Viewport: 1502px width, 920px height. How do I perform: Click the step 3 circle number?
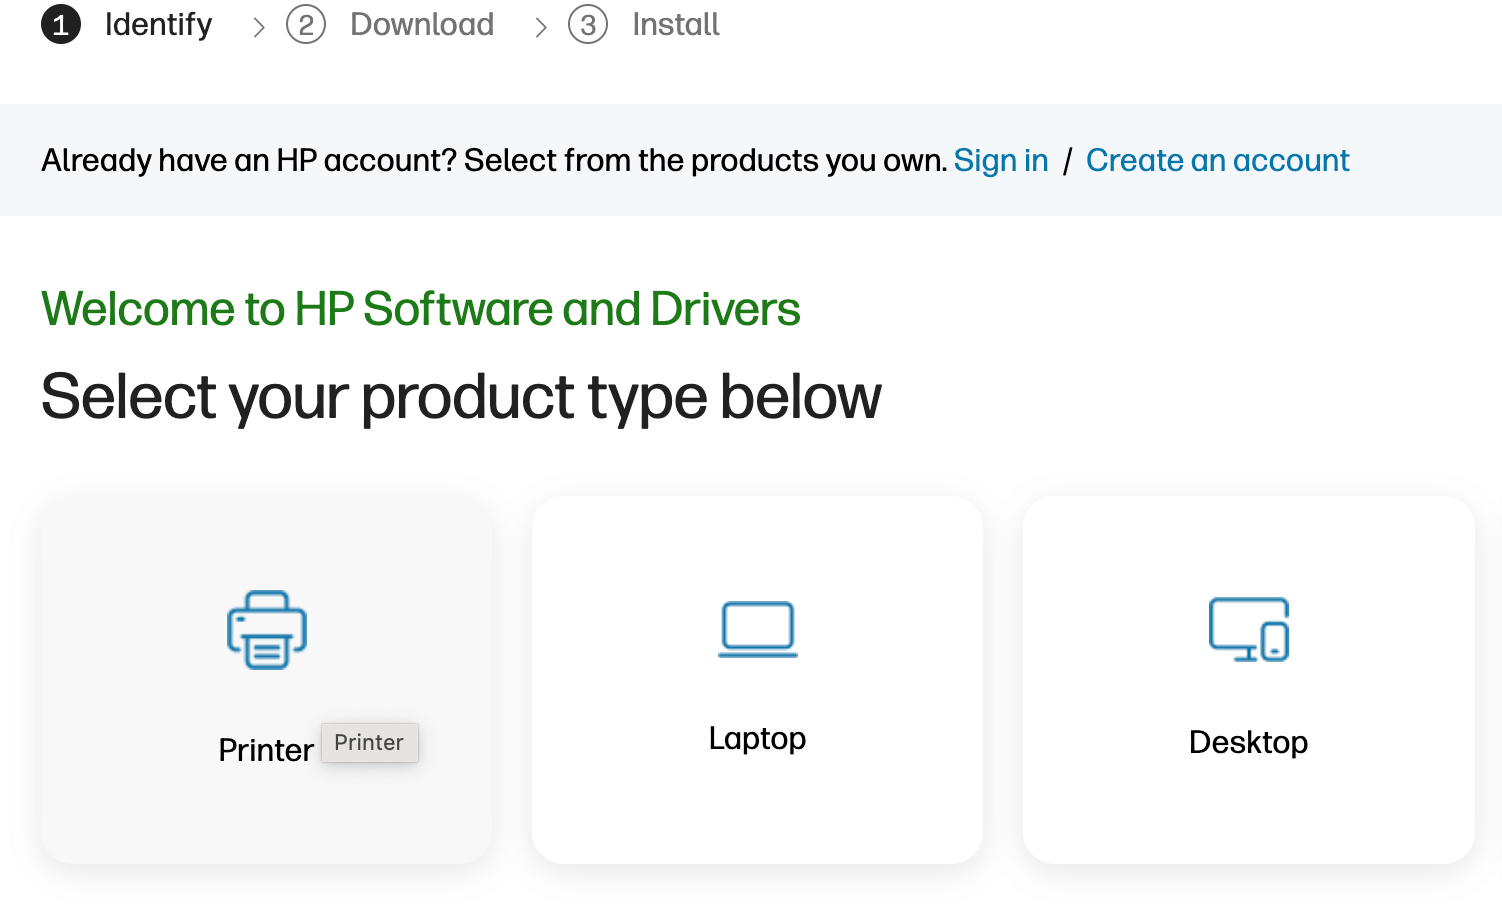click(x=588, y=25)
